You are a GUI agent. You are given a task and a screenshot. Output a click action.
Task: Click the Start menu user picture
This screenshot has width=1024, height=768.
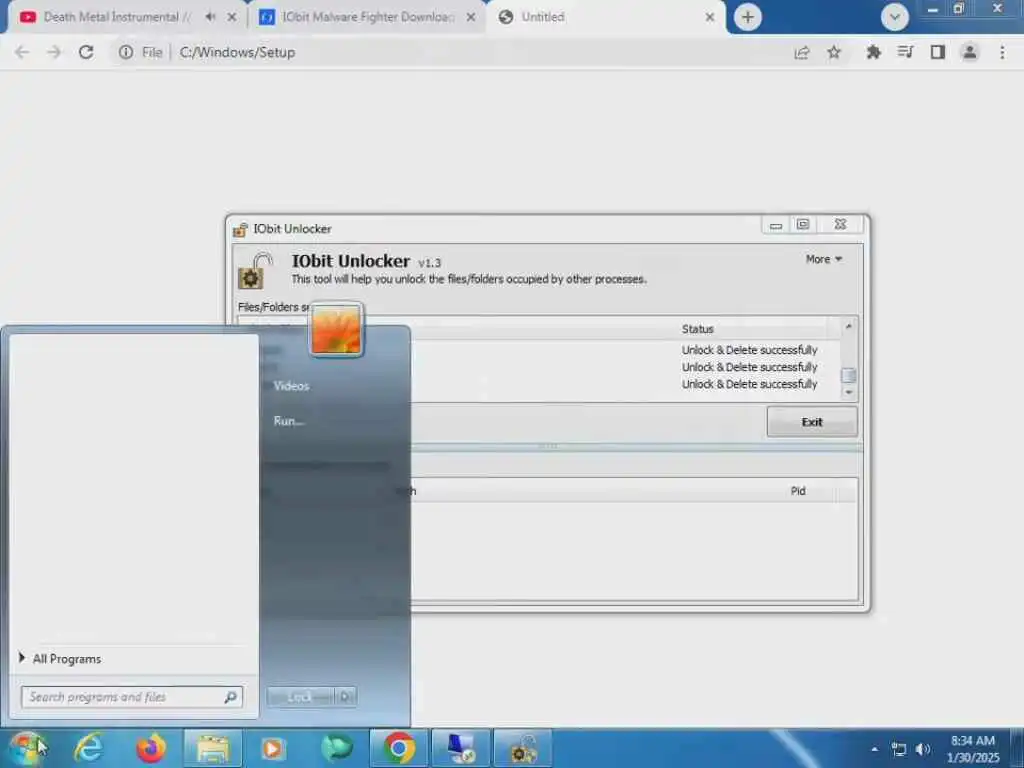coord(336,330)
